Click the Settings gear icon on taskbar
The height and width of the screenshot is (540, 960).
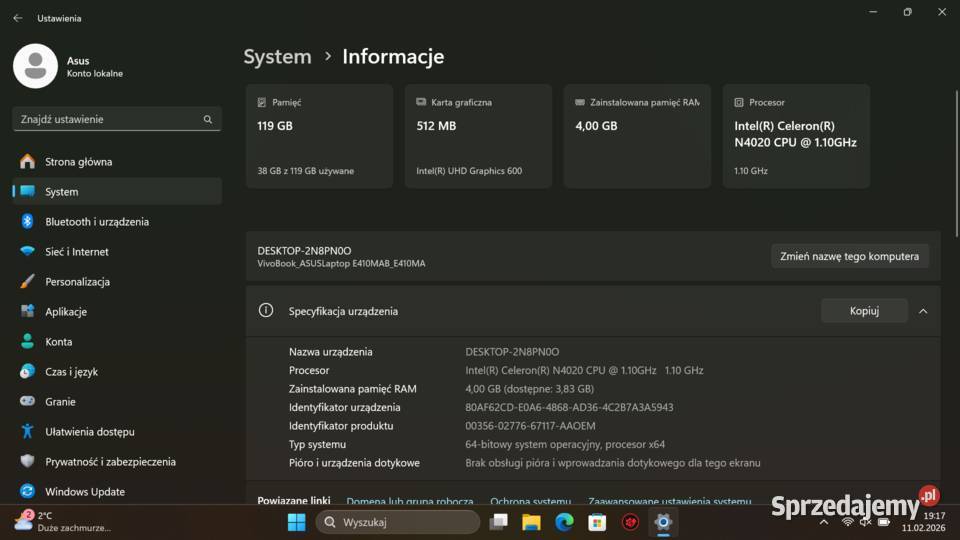663,522
